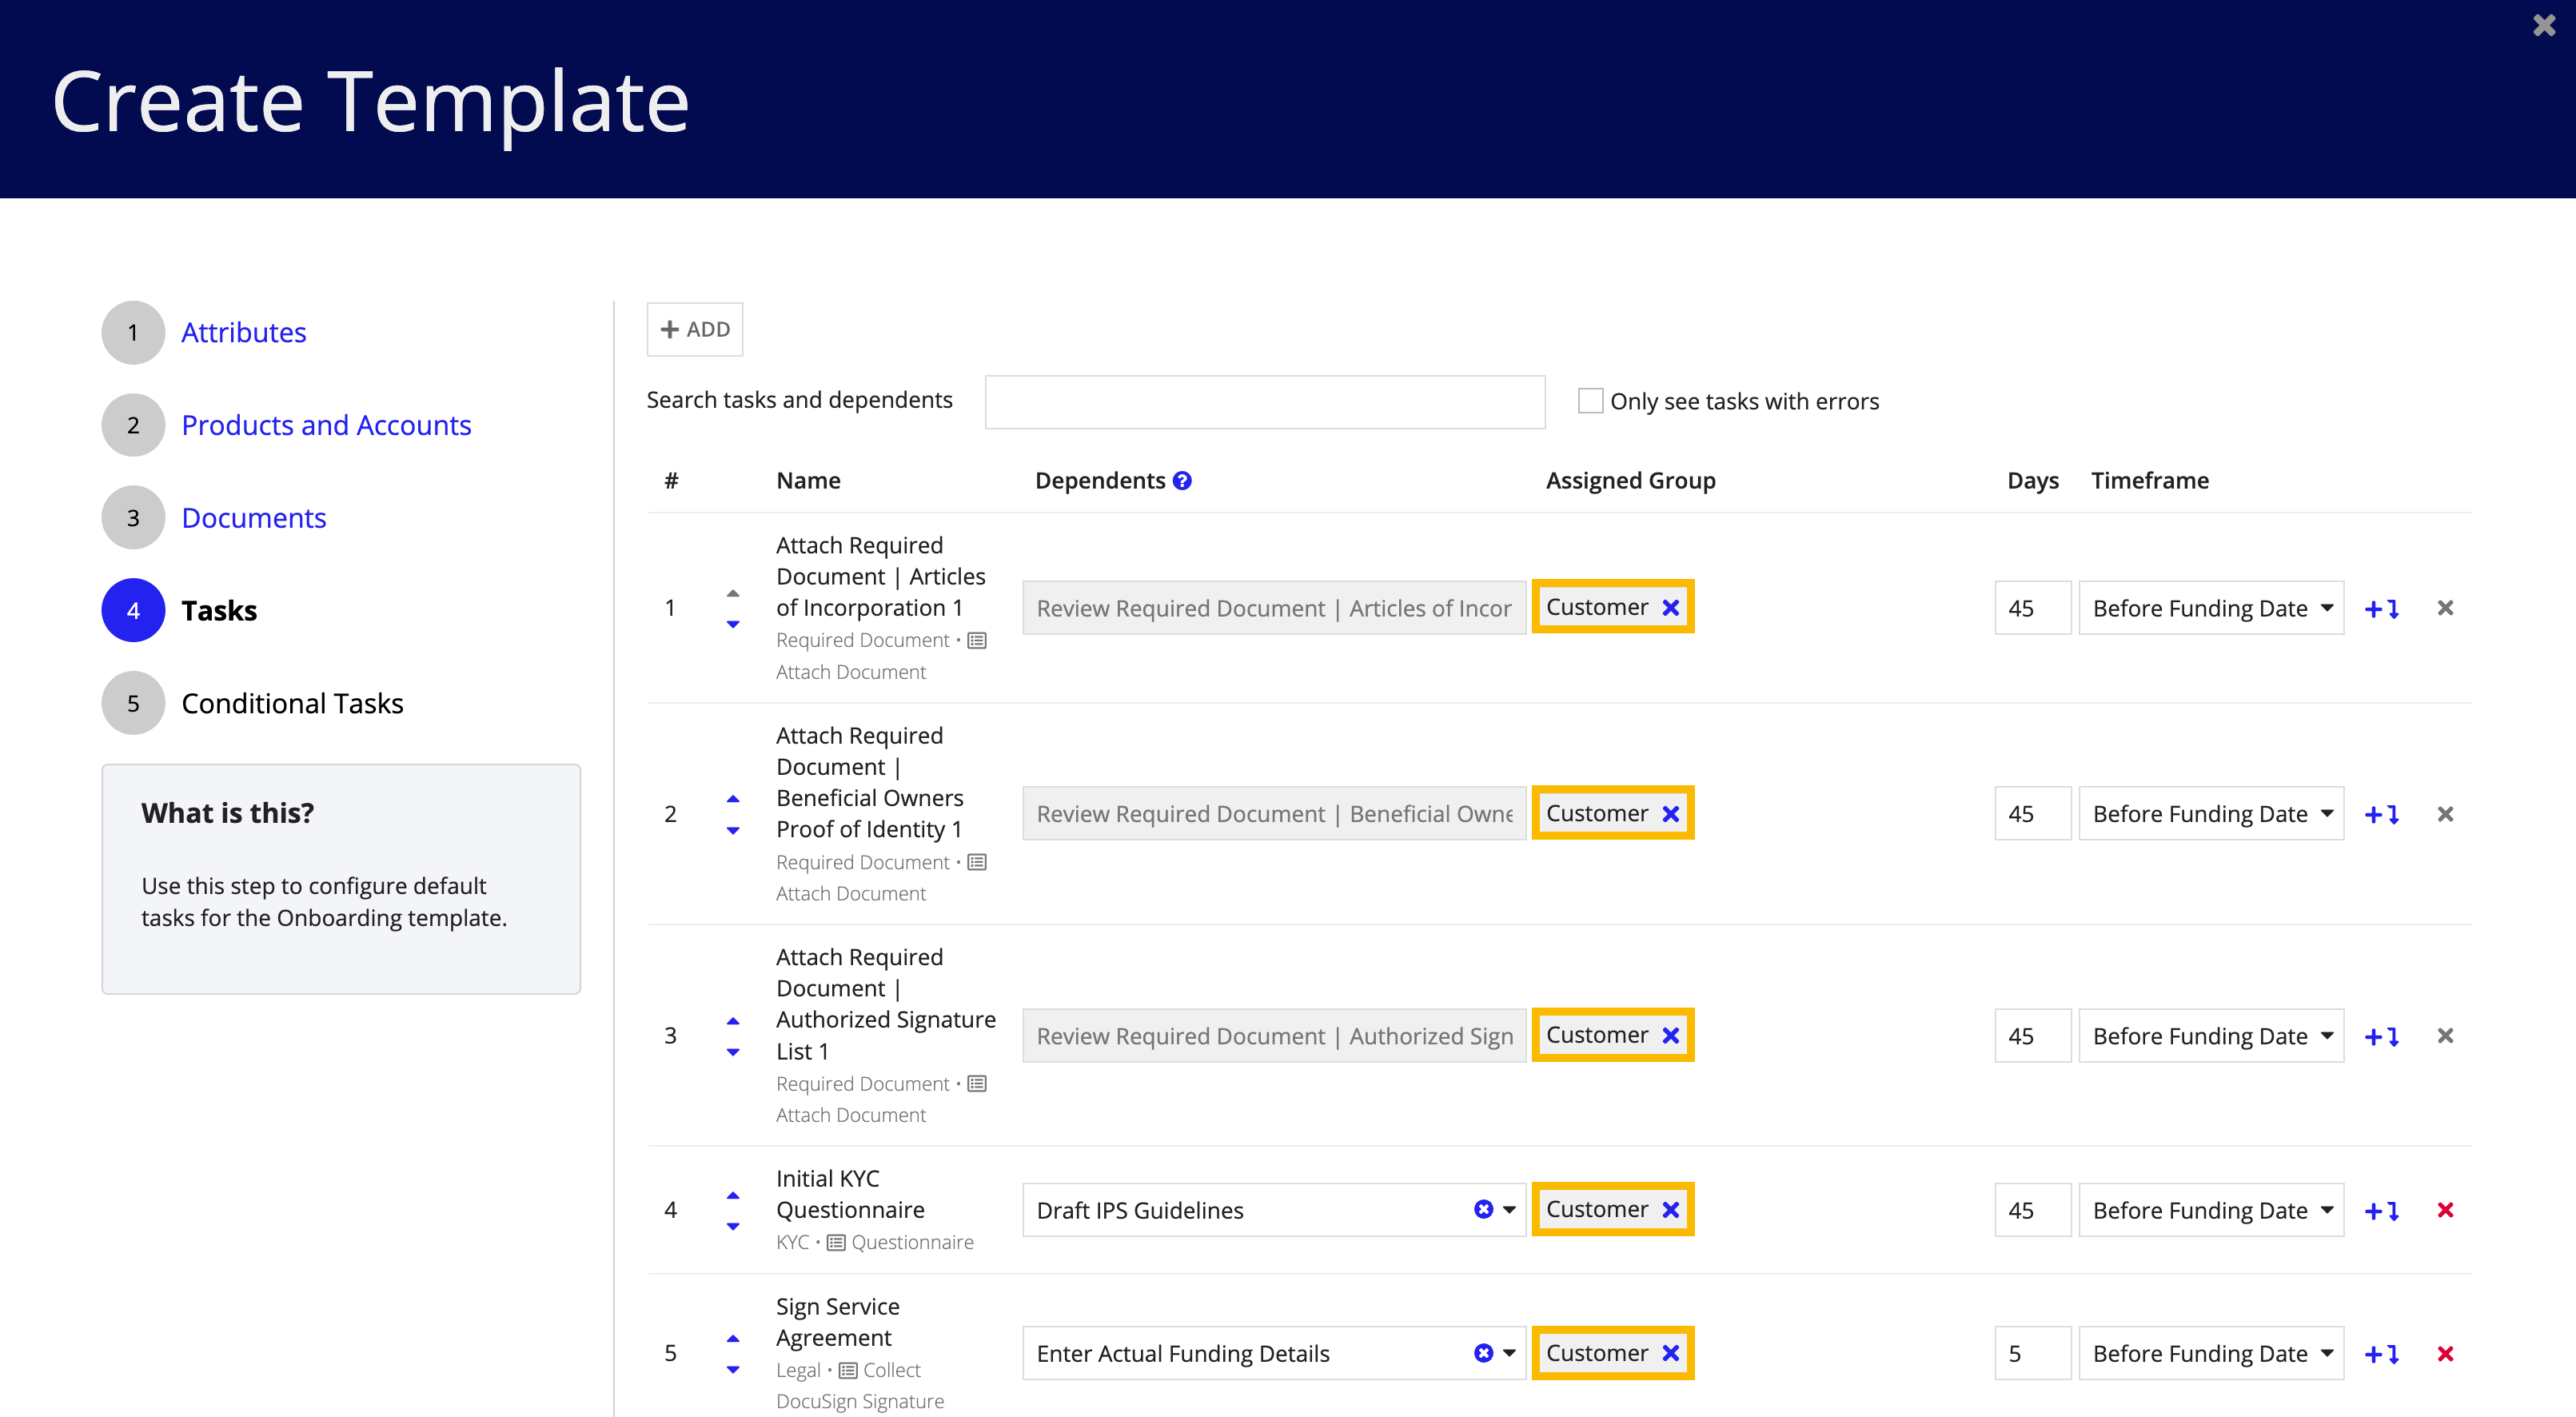2576x1417 pixels.
Task: Click the remove X icon on task 3 Customer tag
Action: point(1669,1035)
